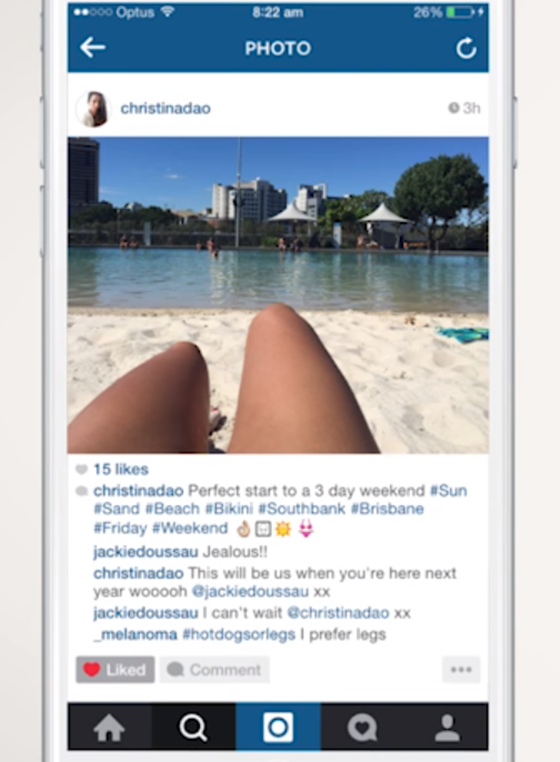View the 15 likes list
The height and width of the screenshot is (762, 560).
click(x=121, y=469)
